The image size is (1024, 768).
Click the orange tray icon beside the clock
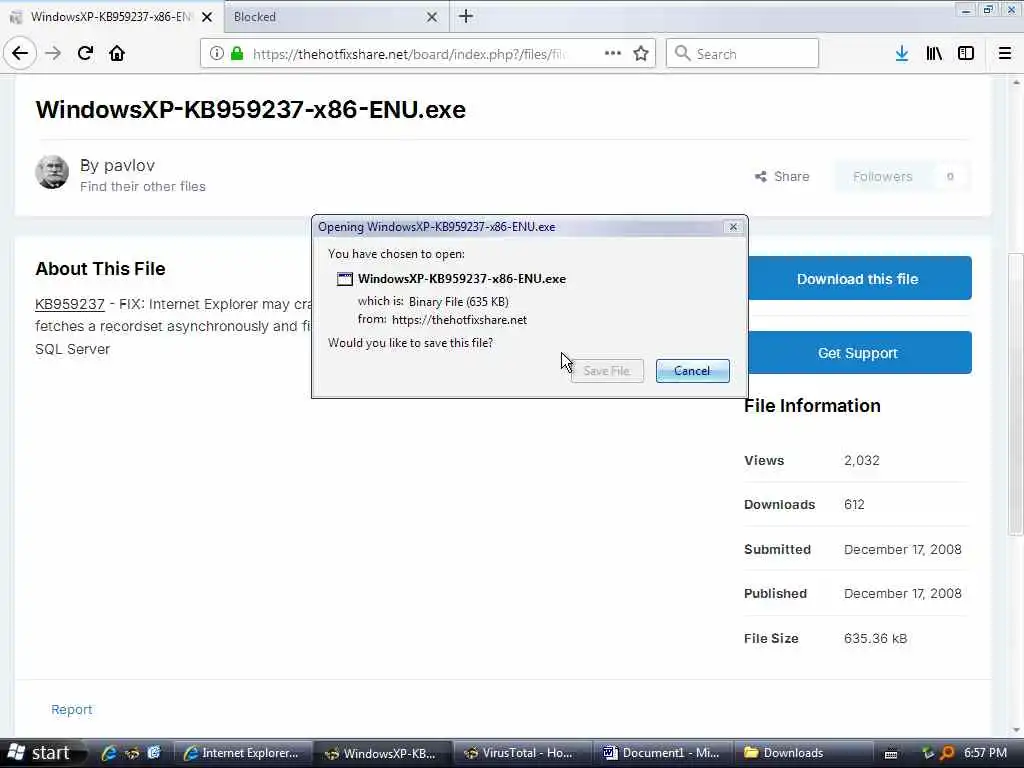[947, 753]
